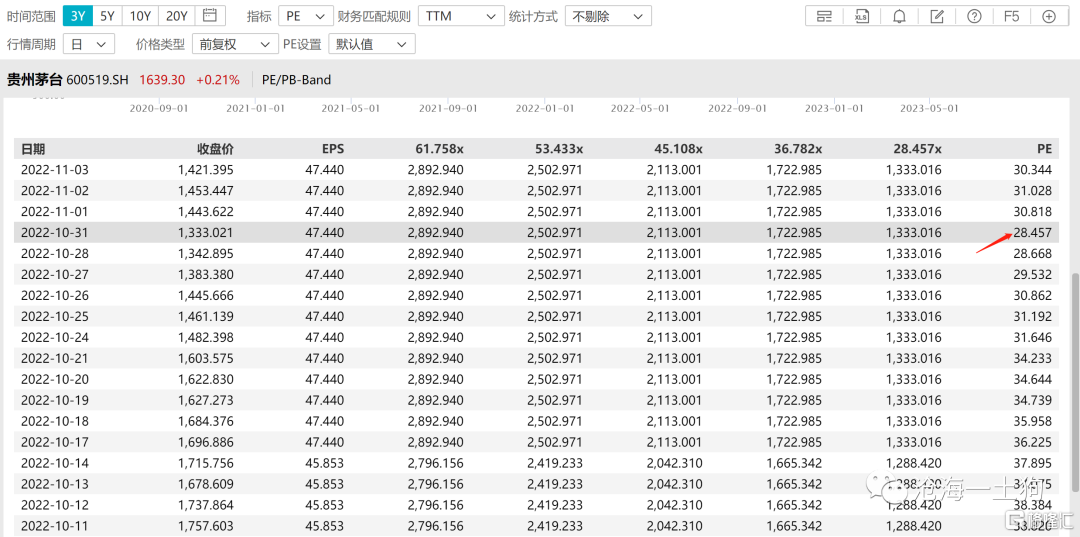Image resolution: width=1080 pixels, height=537 pixels.
Task: Select the 2022-10-31 row date
Action: point(54,233)
